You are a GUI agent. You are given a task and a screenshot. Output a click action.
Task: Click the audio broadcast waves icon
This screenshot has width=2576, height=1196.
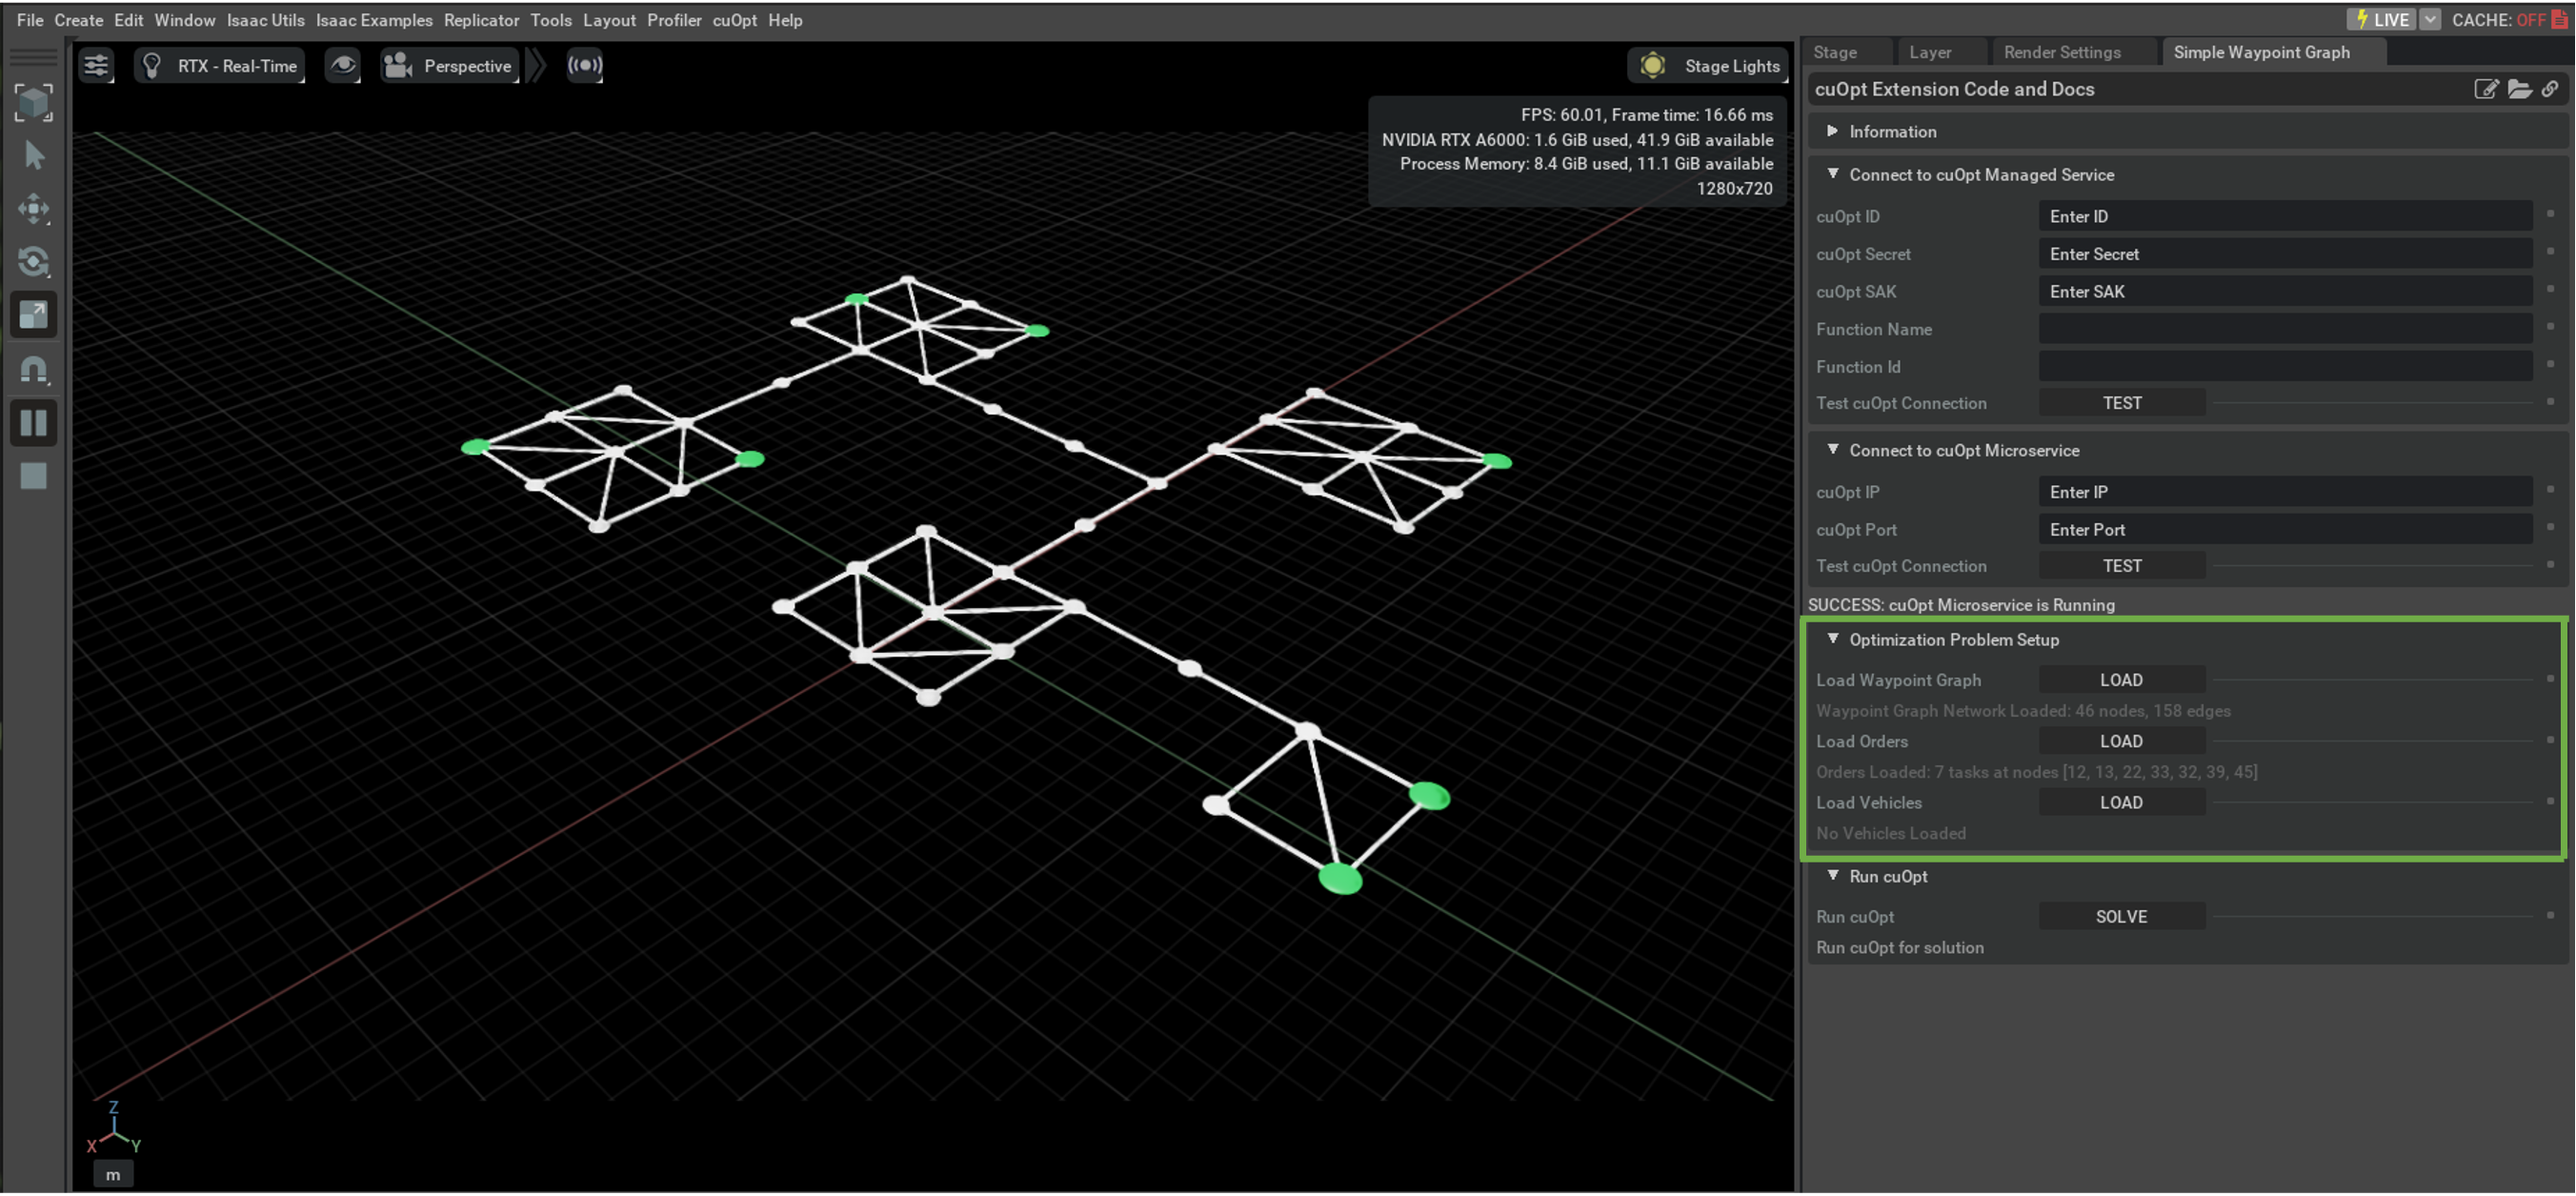pos(585,66)
